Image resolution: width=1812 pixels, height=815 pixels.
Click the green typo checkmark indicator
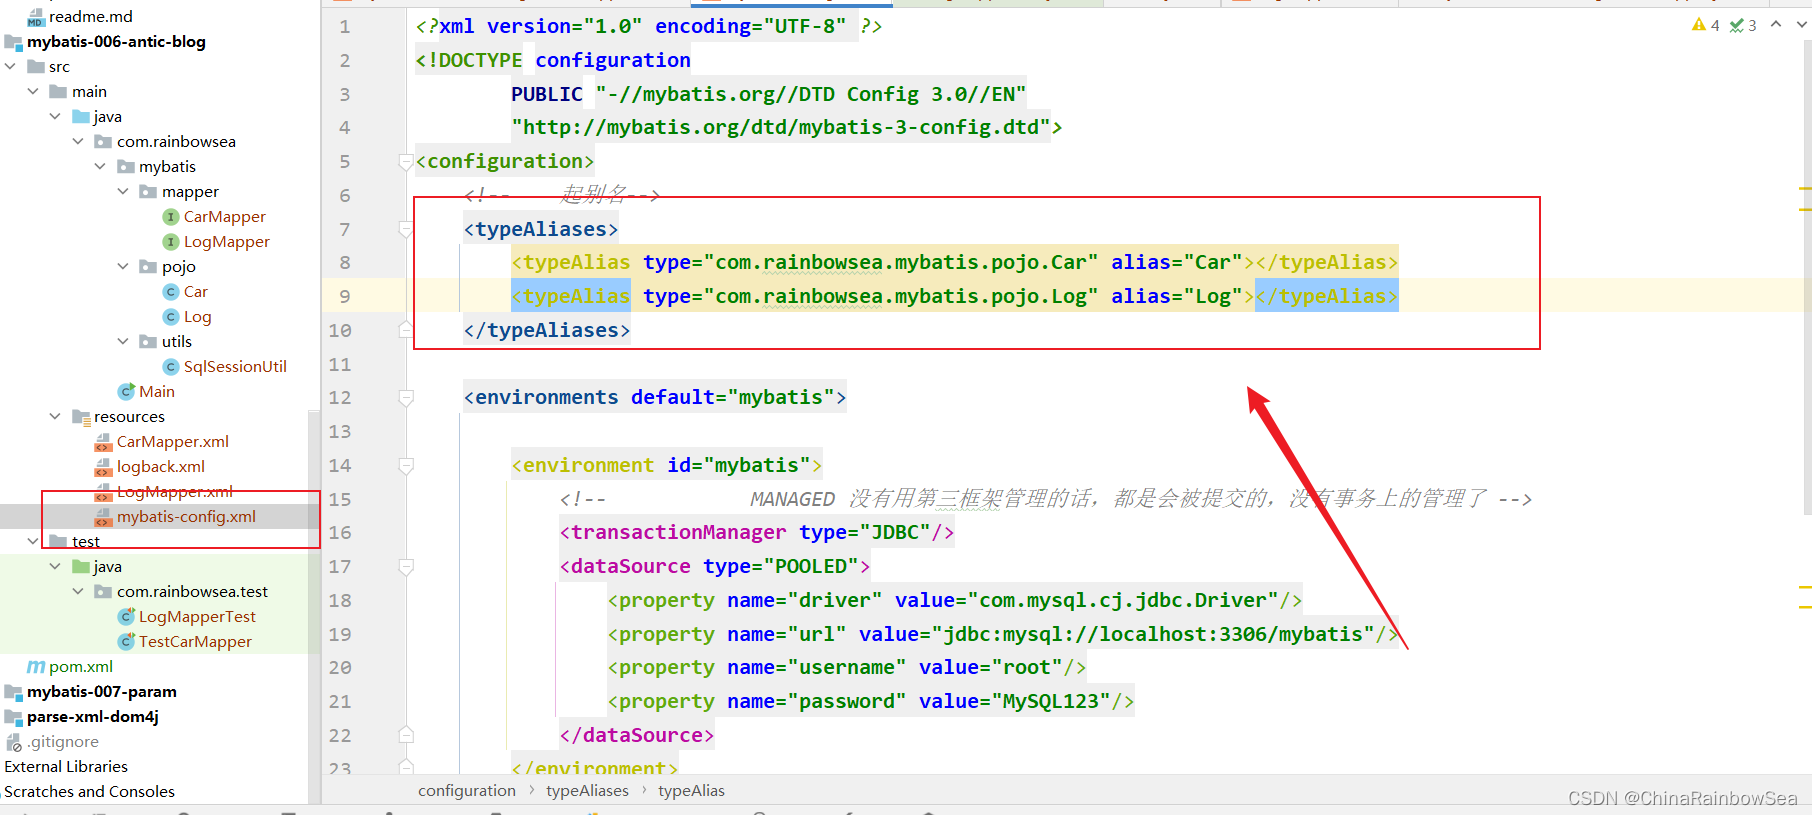pyautogui.click(x=1737, y=25)
